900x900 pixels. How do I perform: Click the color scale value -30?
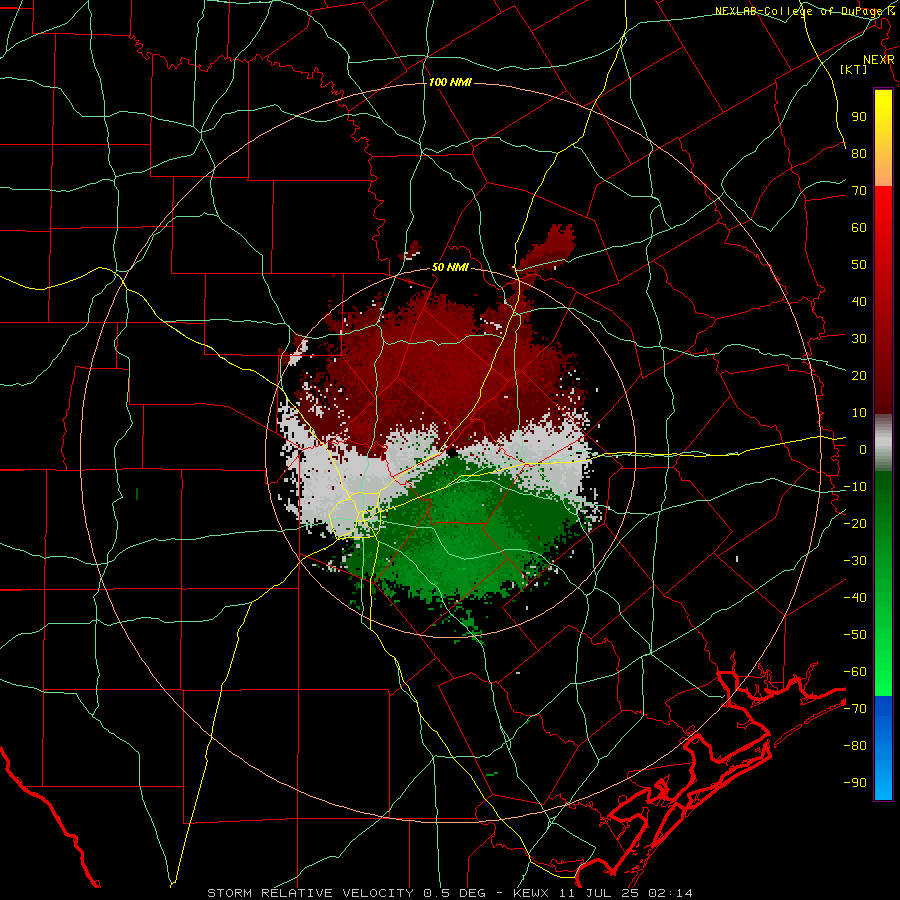tap(855, 561)
